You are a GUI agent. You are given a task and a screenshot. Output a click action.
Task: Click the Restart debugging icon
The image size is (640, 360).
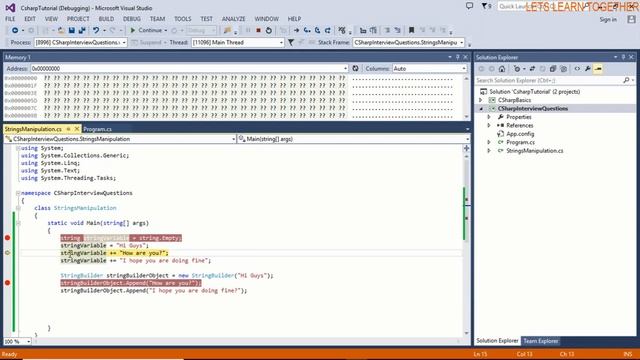coord(269,30)
